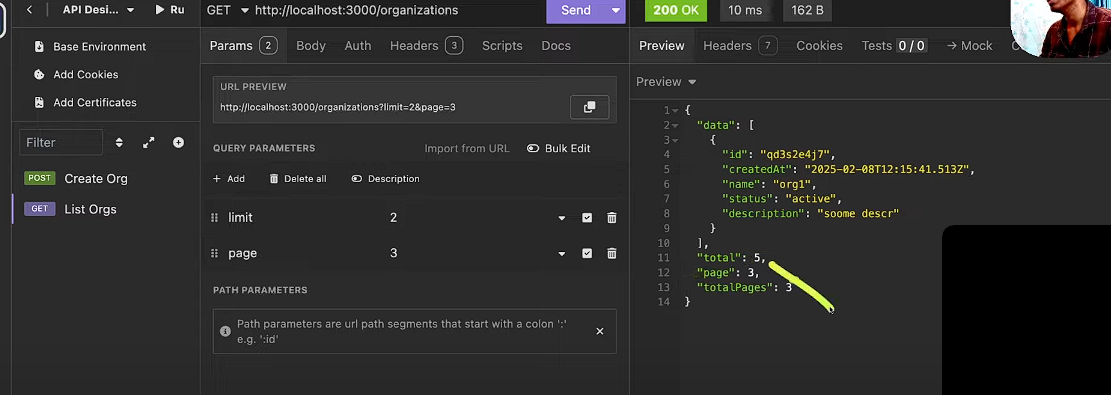Click the 200 OK status badge
Screen dimensions: 1111x395
click(676, 10)
